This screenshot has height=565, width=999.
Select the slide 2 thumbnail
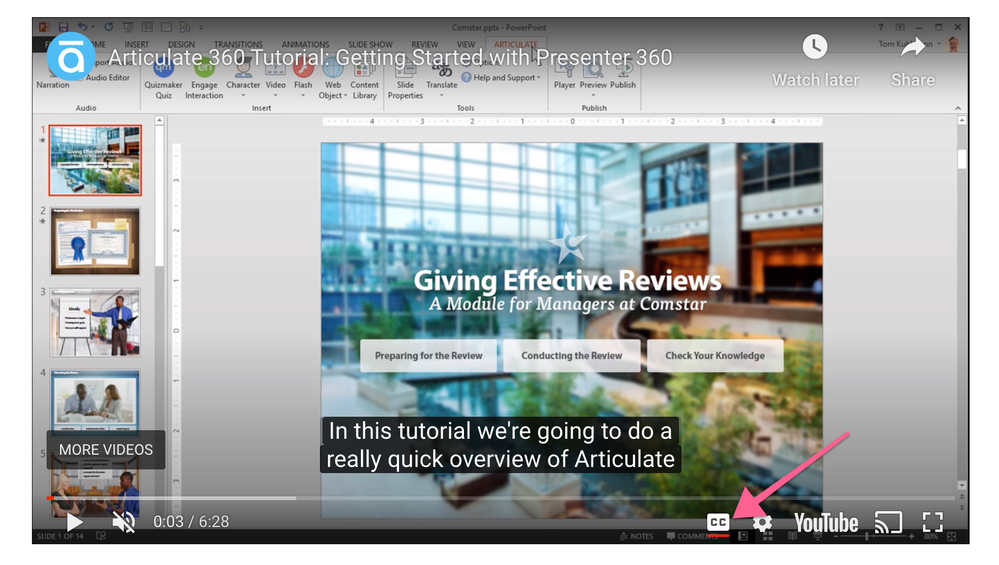click(95, 240)
